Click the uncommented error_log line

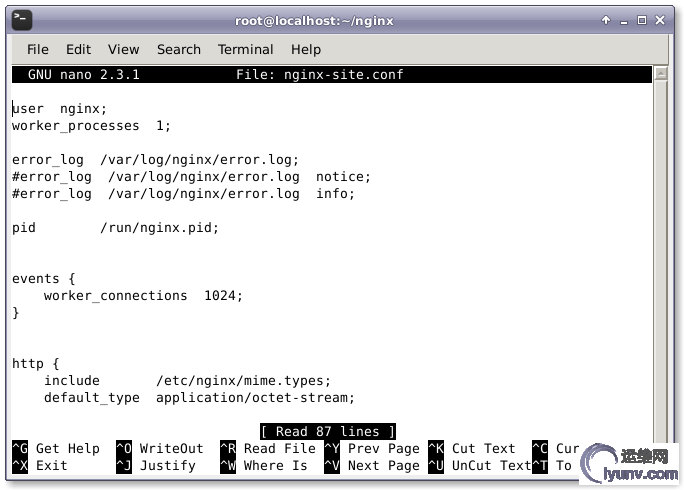[155, 160]
